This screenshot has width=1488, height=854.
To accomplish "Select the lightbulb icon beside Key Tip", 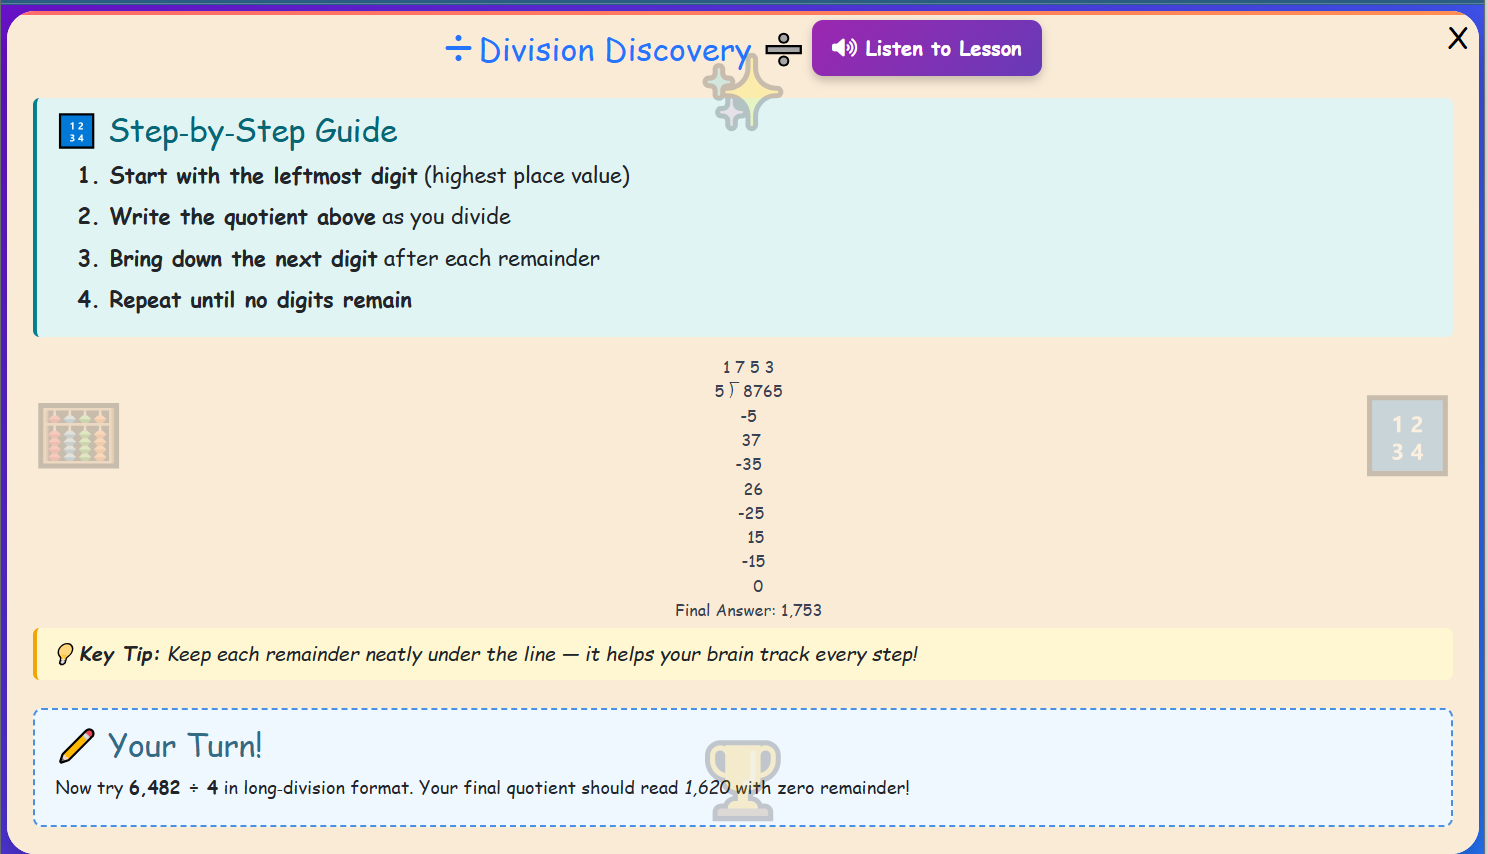I will pos(67,654).
